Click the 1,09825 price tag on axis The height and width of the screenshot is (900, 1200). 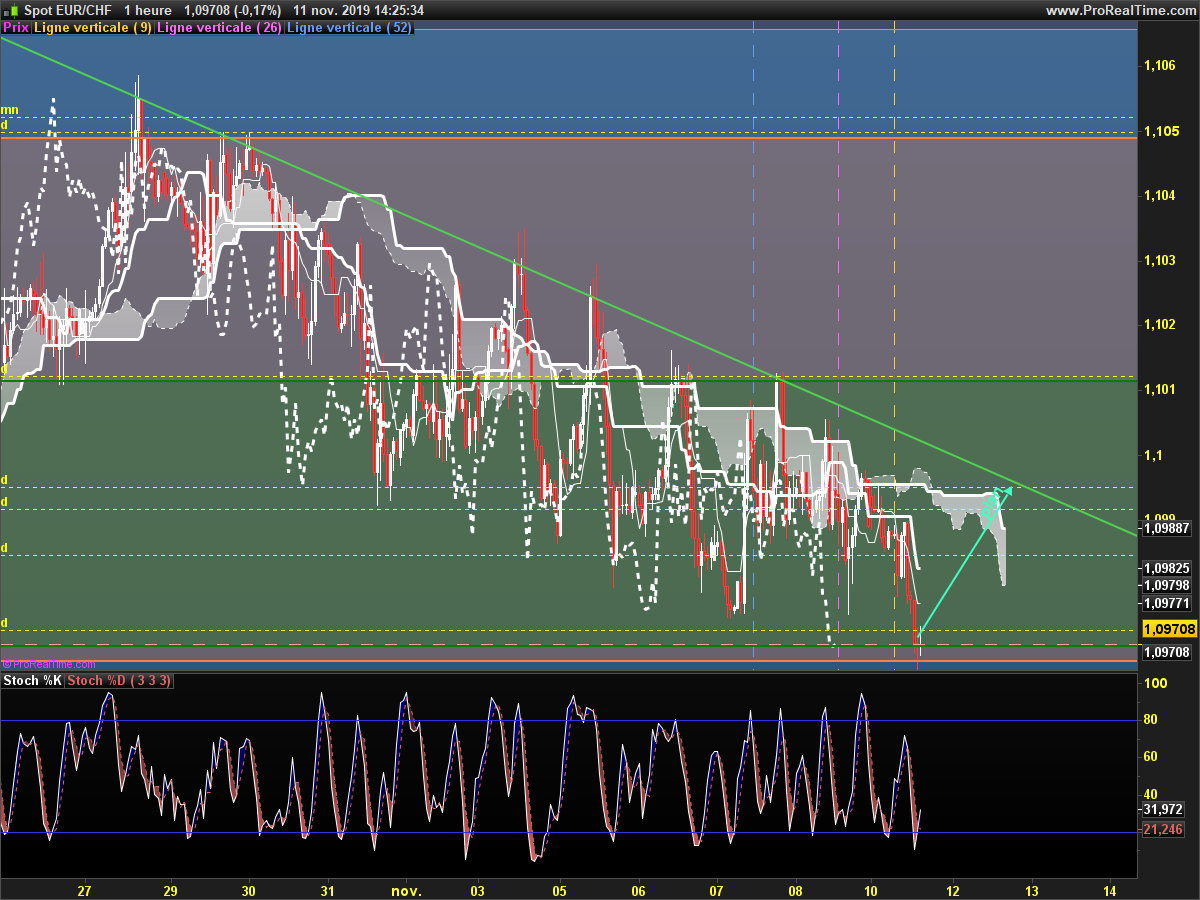click(1165, 567)
